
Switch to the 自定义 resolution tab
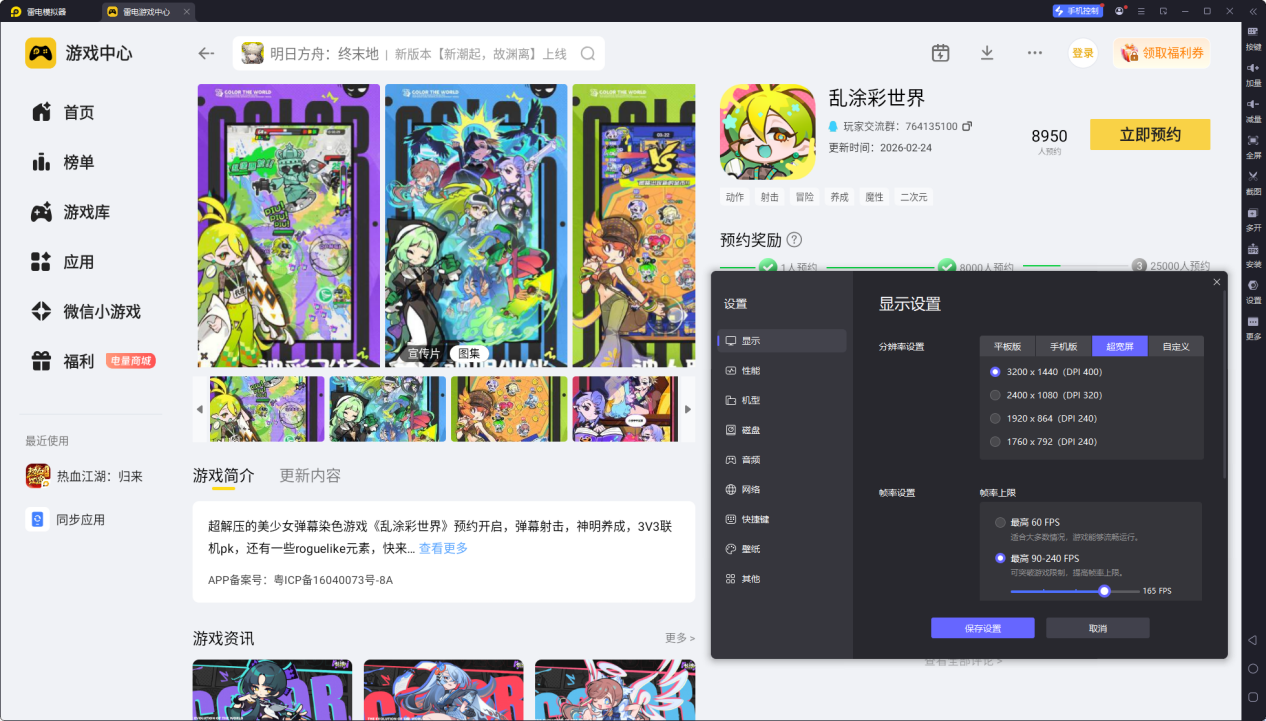tap(1176, 347)
